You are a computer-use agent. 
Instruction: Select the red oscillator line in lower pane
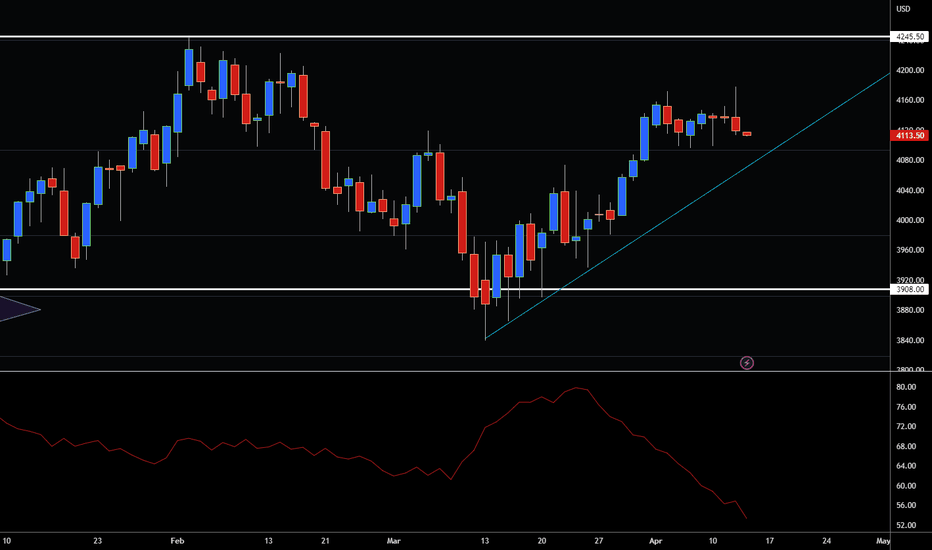[373, 455]
